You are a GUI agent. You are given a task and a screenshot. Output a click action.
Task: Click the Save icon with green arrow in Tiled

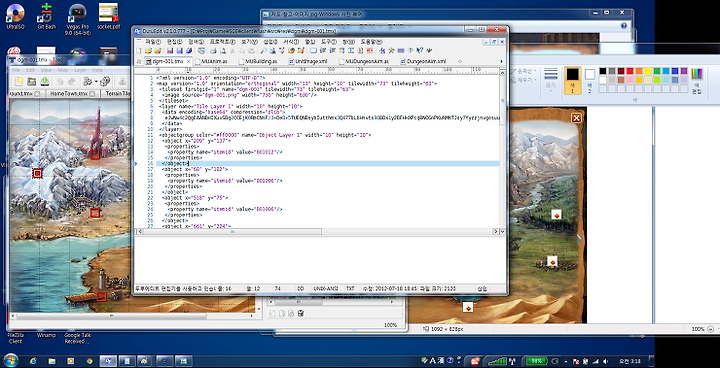[x=45, y=81]
